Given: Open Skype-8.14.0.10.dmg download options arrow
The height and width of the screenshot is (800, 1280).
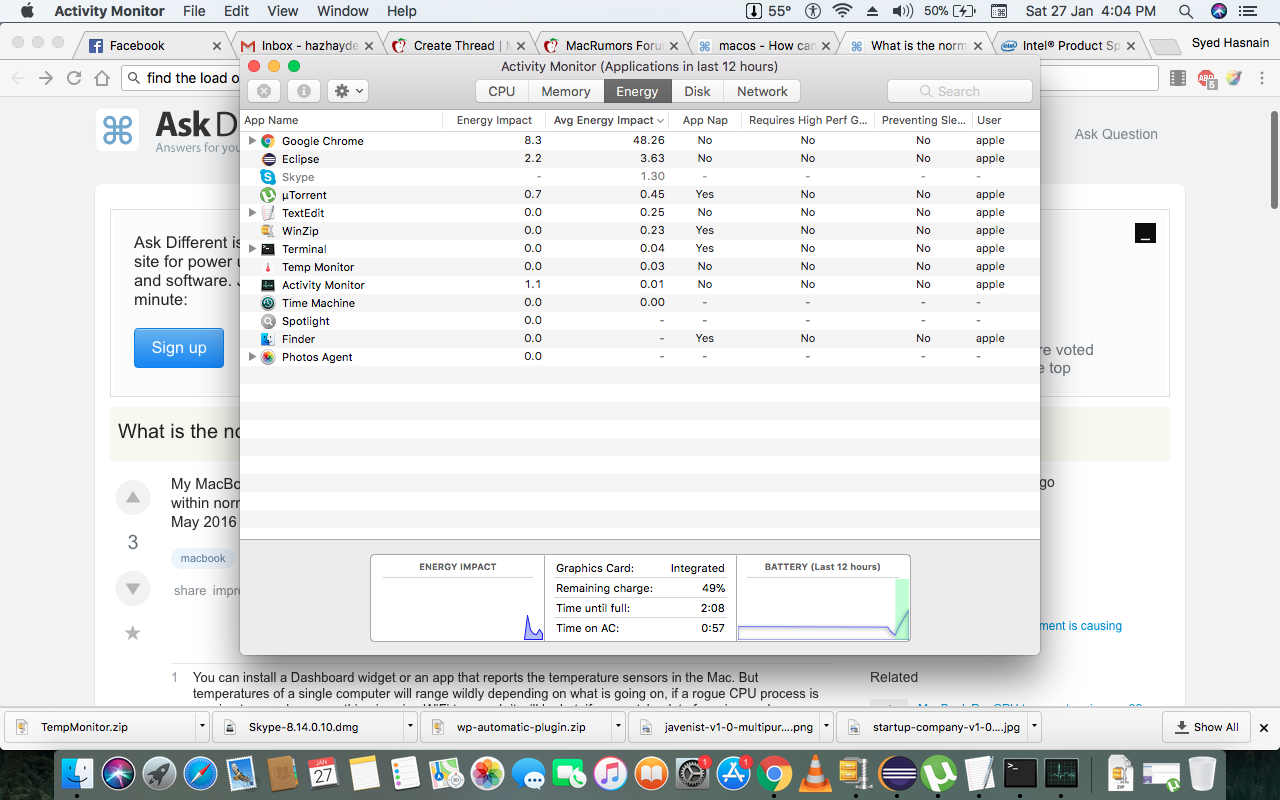Looking at the screenshot, I should click(x=410, y=727).
